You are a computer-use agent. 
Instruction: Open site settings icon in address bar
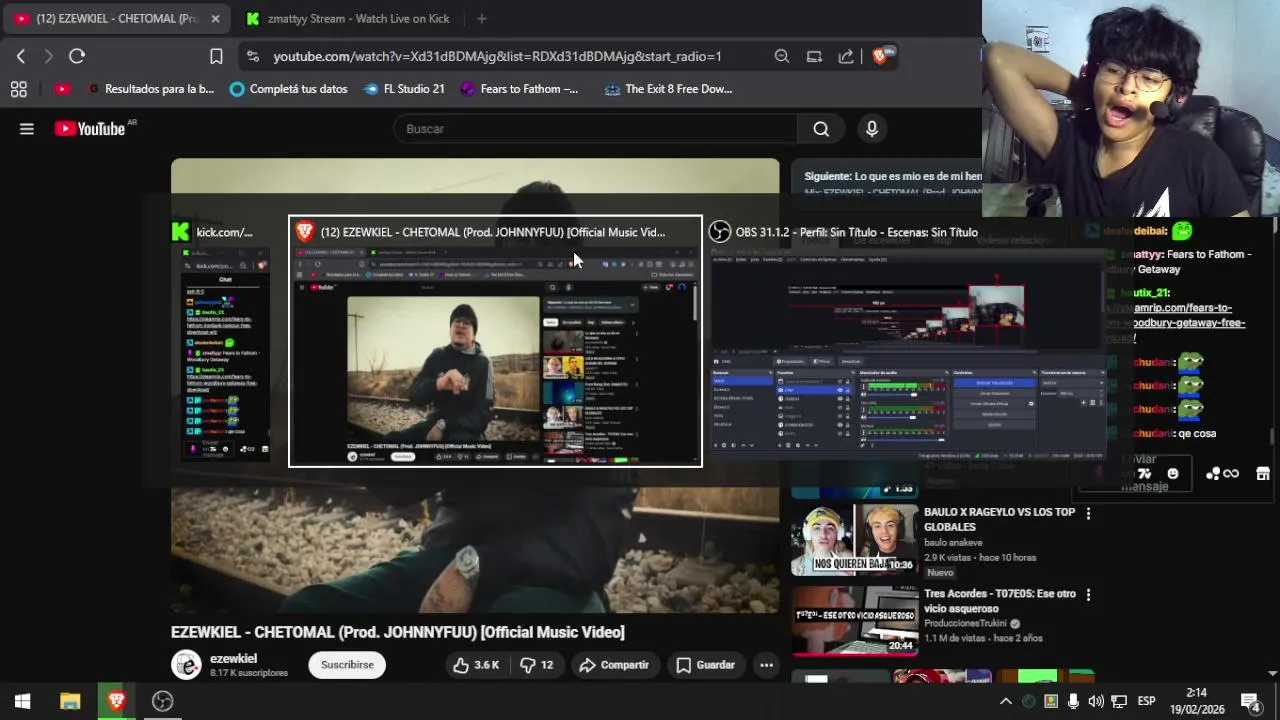(x=253, y=56)
